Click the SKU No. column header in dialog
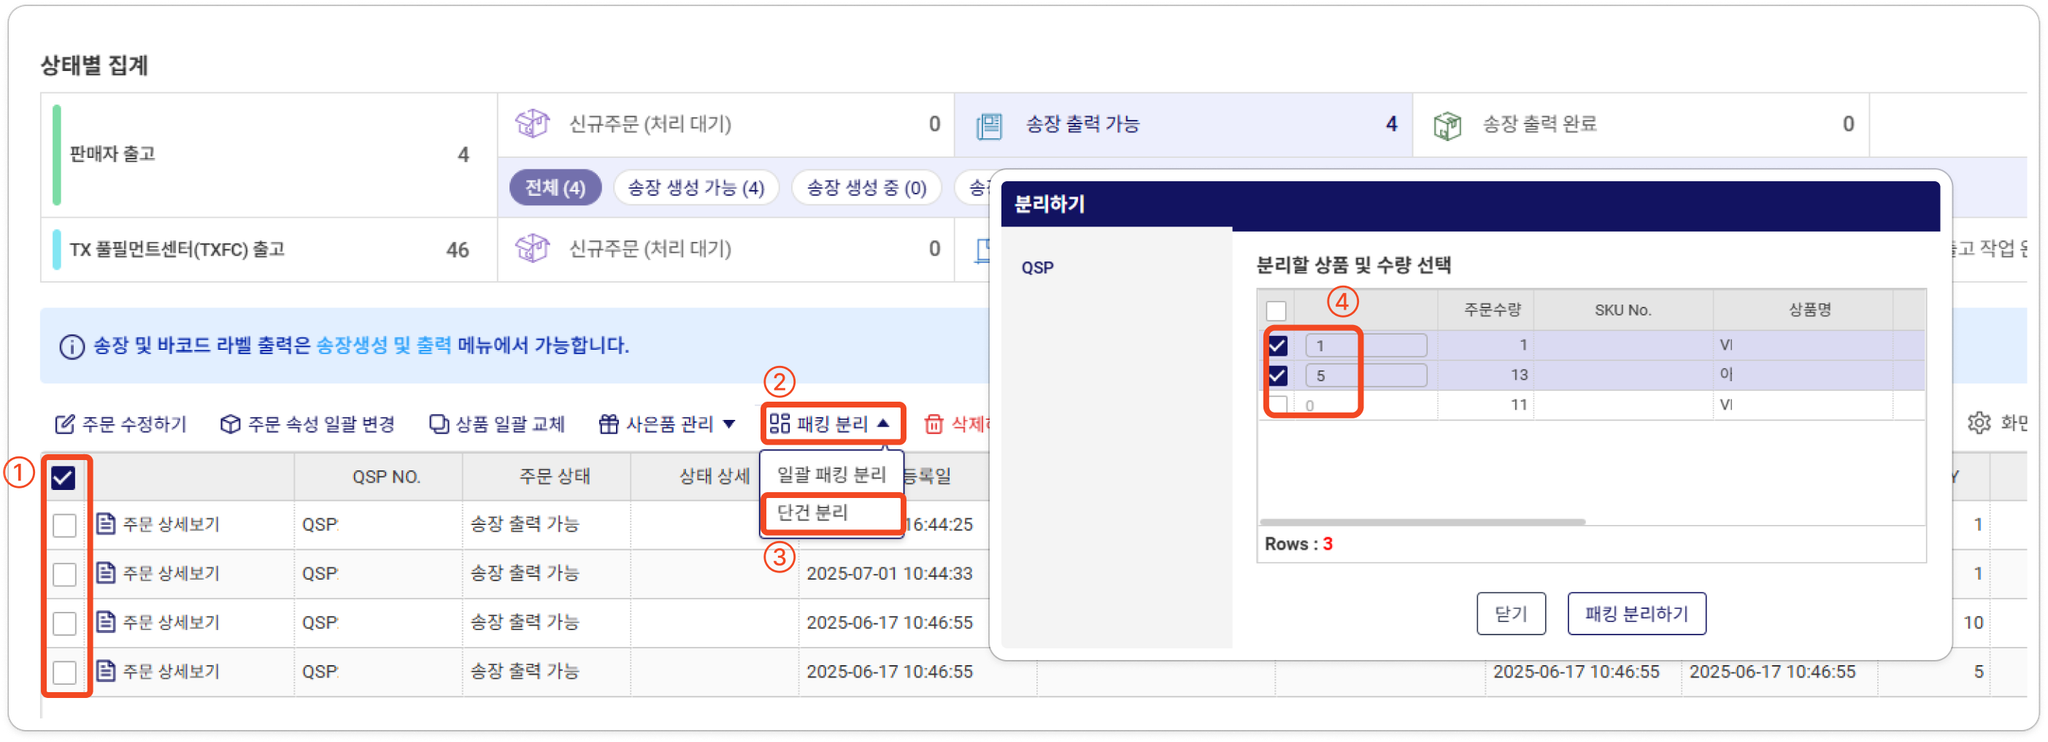 pyautogui.click(x=1623, y=311)
